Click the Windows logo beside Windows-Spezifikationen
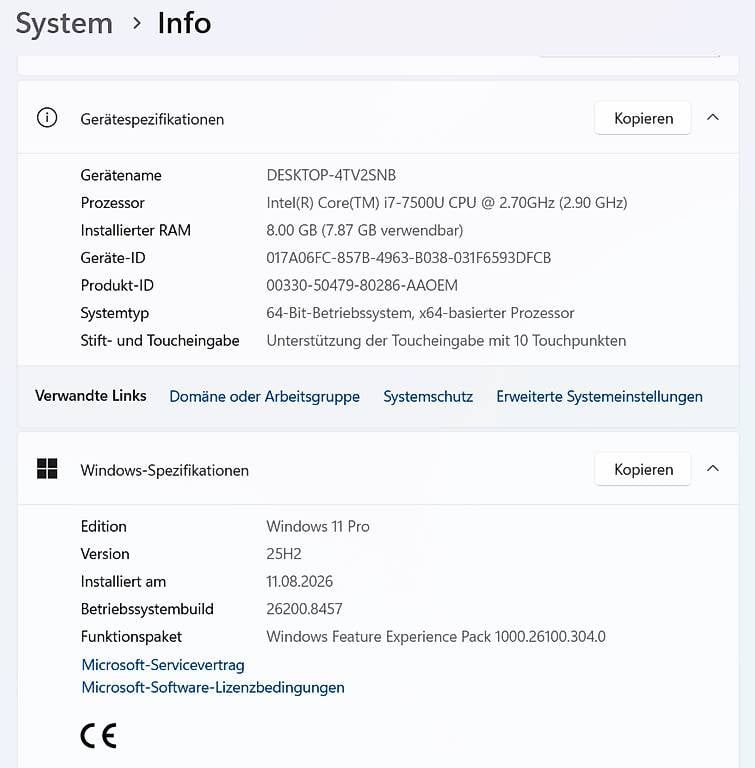The height and width of the screenshot is (768, 755). (x=47, y=469)
